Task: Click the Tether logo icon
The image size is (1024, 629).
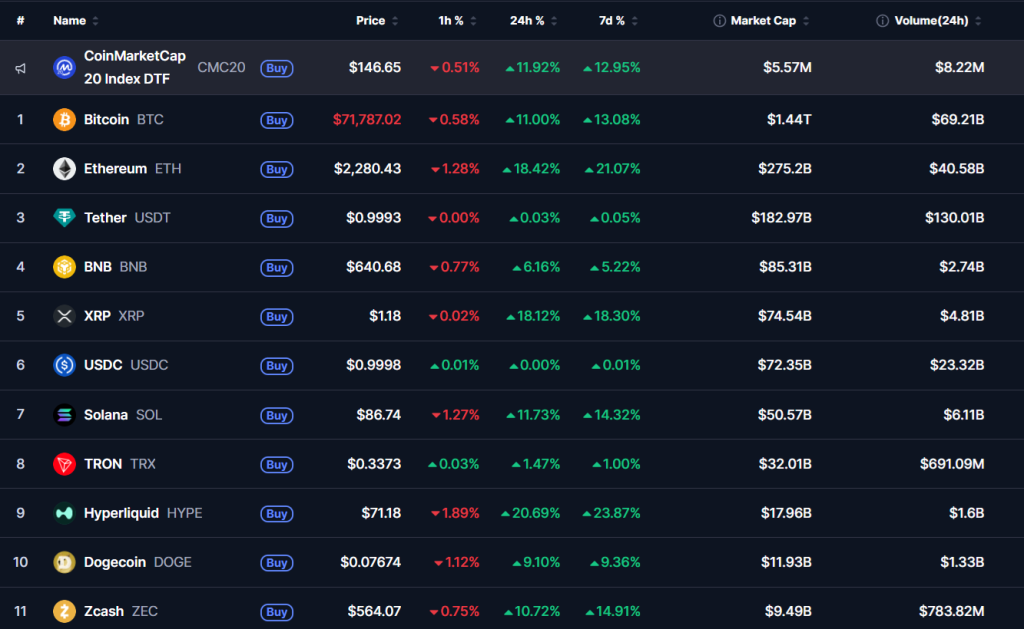Action: pos(64,218)
